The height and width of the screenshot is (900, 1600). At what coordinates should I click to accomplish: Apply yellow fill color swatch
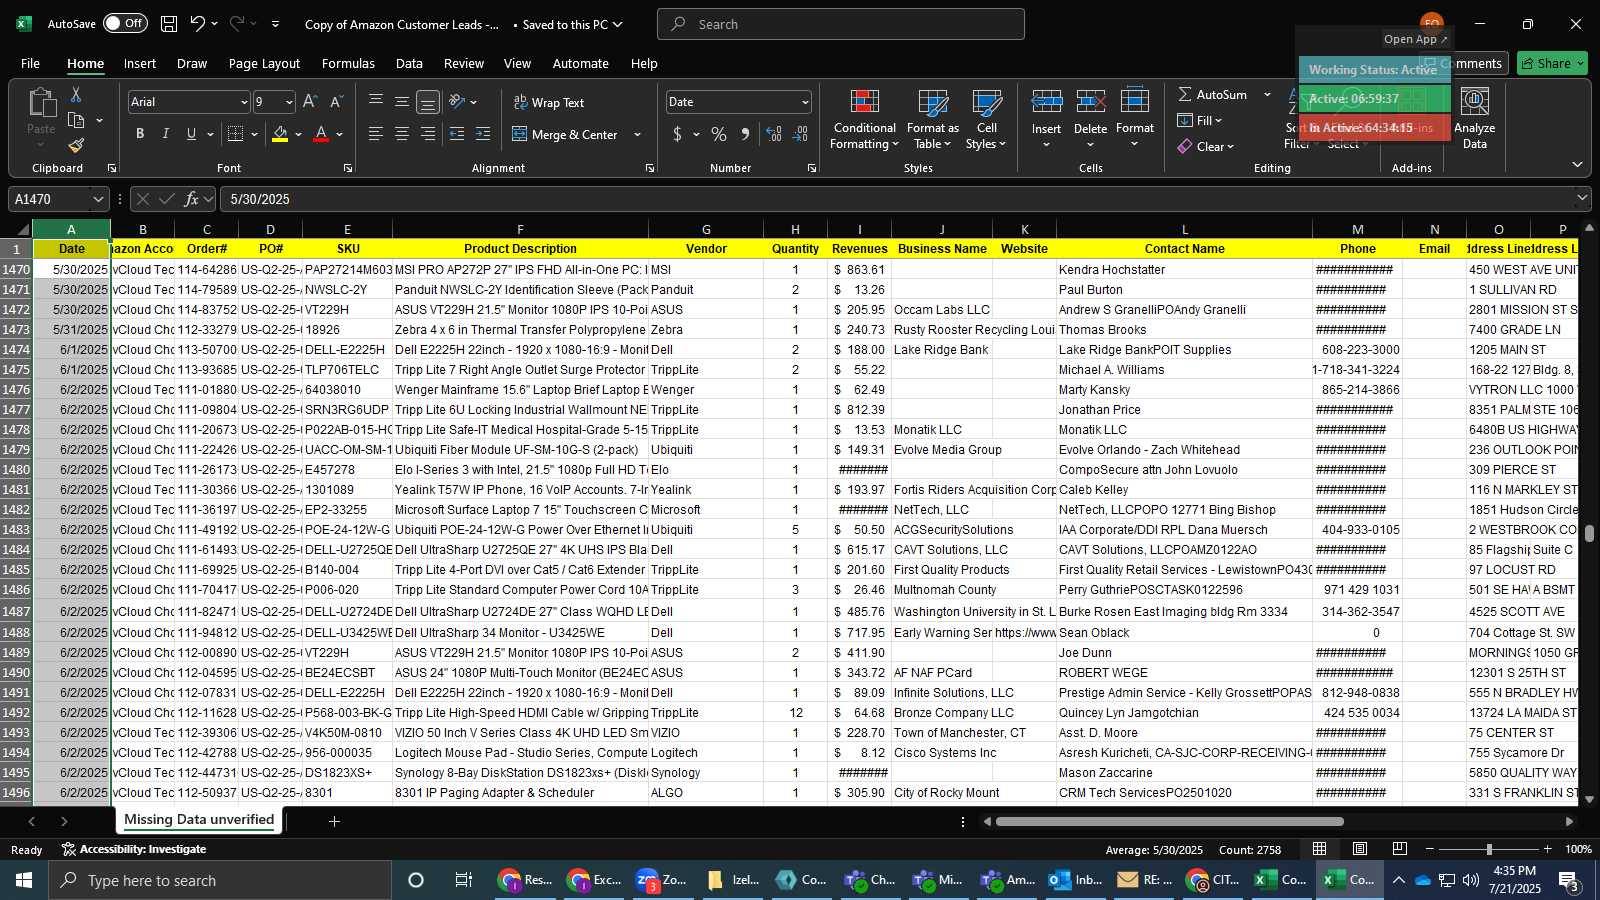[x=280, y=134]
